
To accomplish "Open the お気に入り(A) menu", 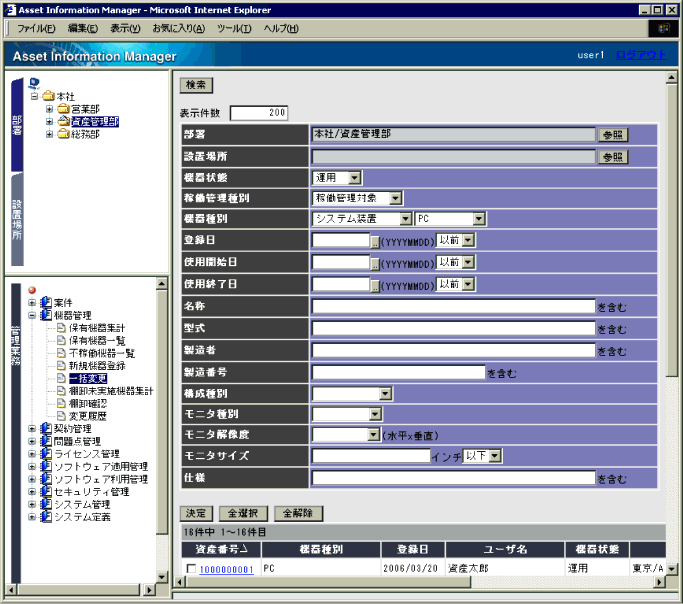I will click(x=177, y=28).
